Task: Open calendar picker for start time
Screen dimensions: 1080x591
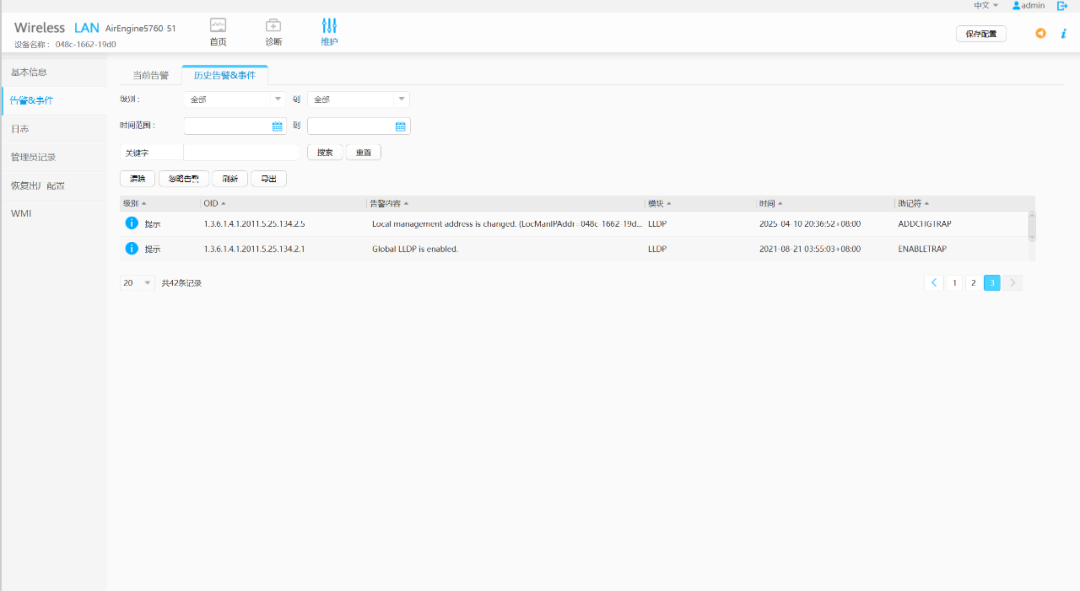Action: (277, 126)
